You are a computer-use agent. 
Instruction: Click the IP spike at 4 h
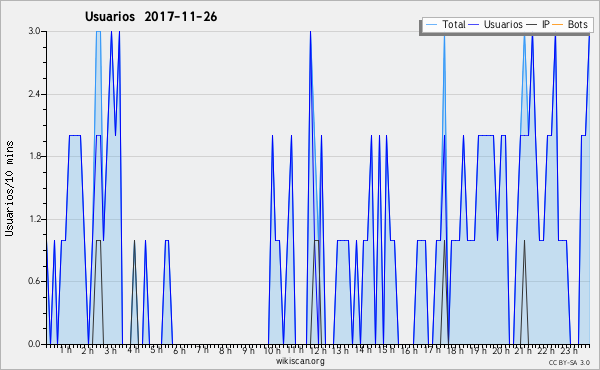pyautogui.click(x=134, y=241)
